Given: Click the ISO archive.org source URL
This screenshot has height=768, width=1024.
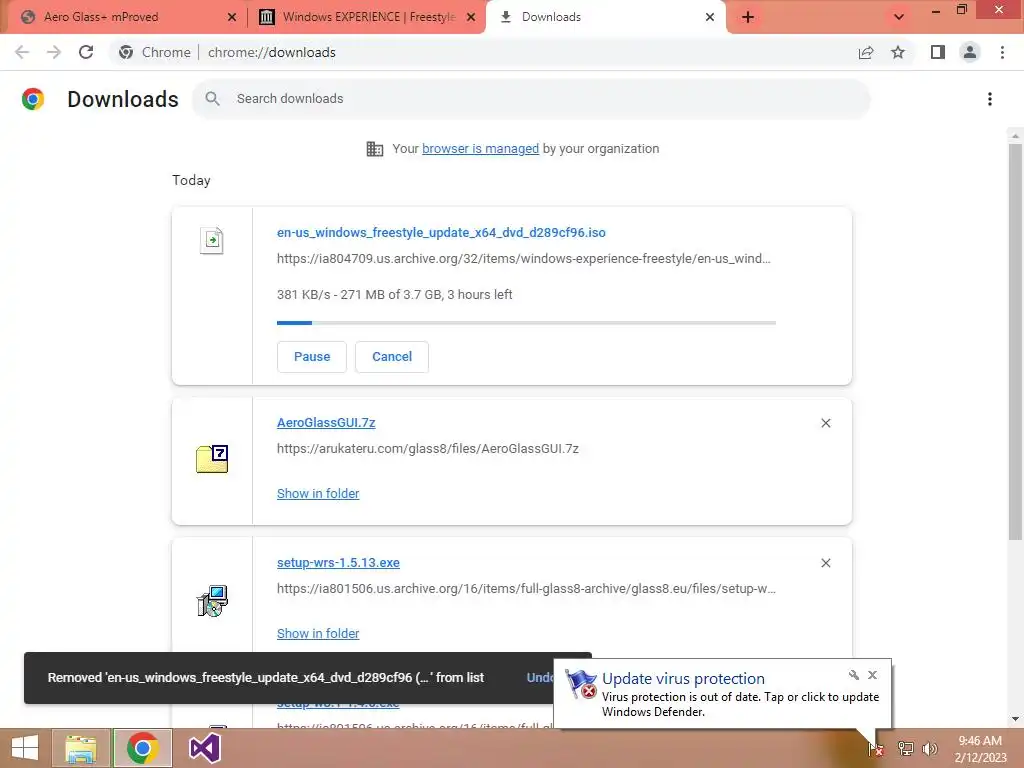Looking at the screenshot, I should (524, 259).
